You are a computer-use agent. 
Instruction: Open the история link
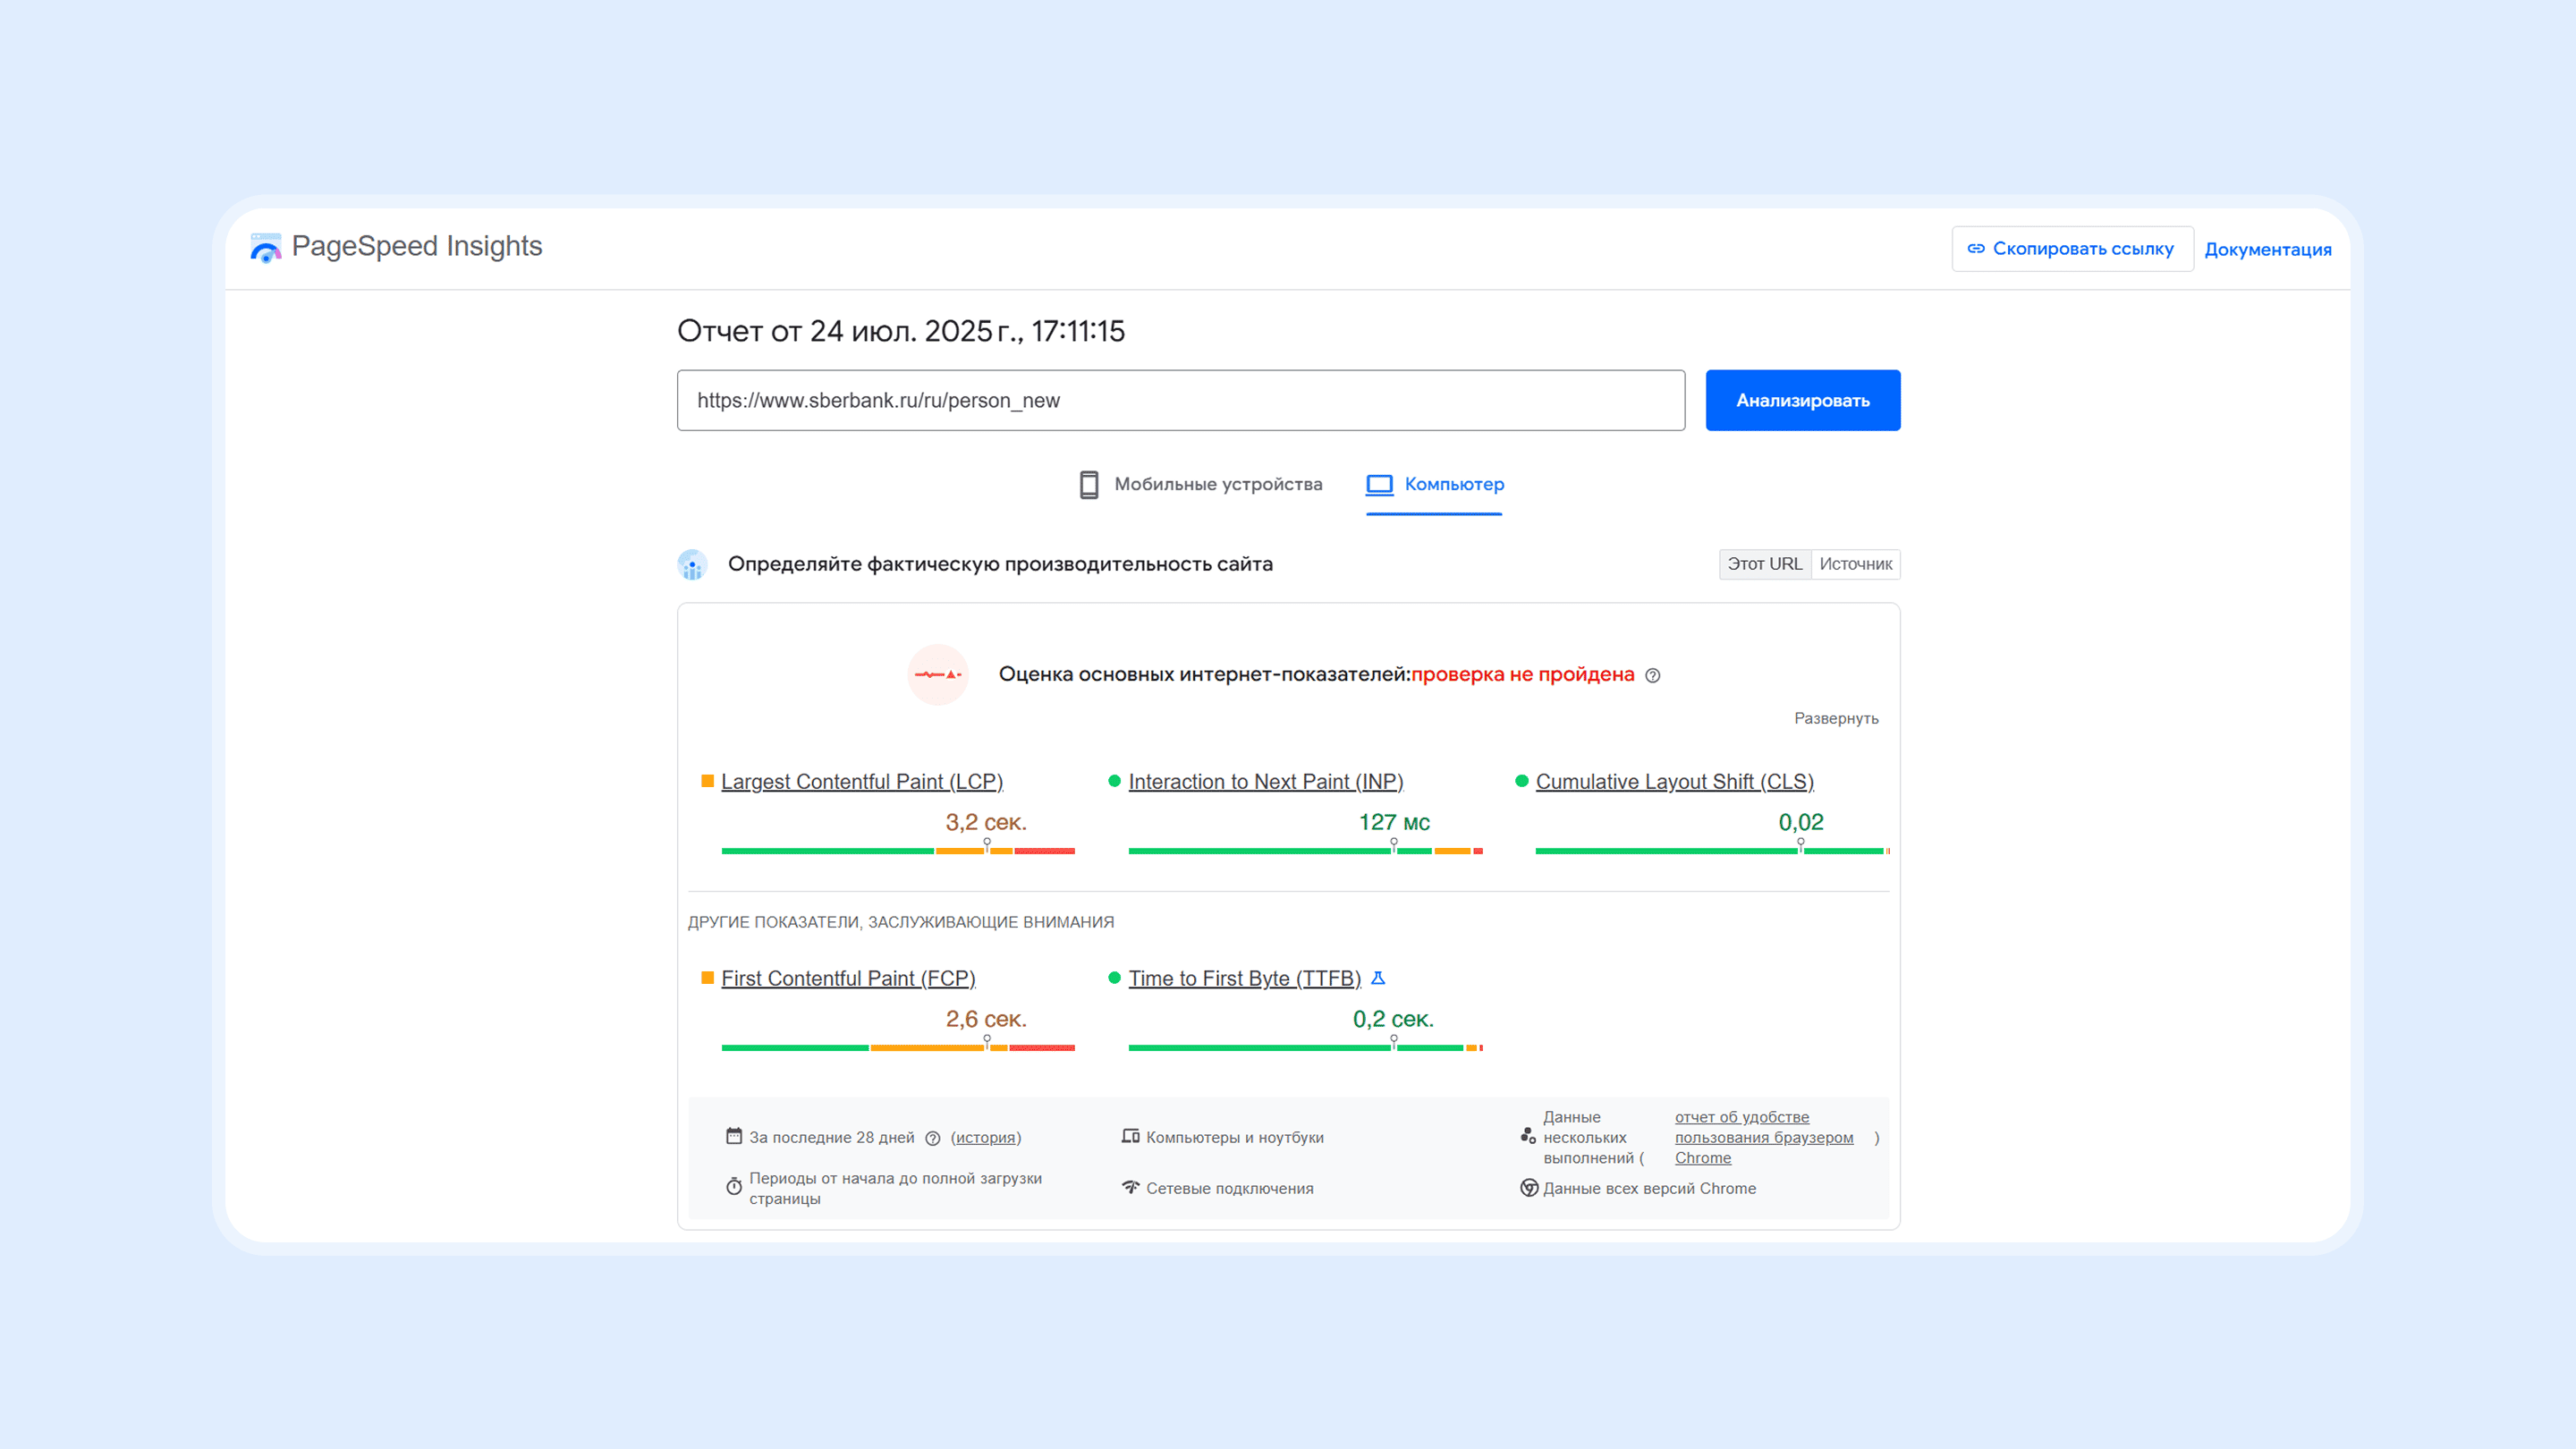(986, 1138)
